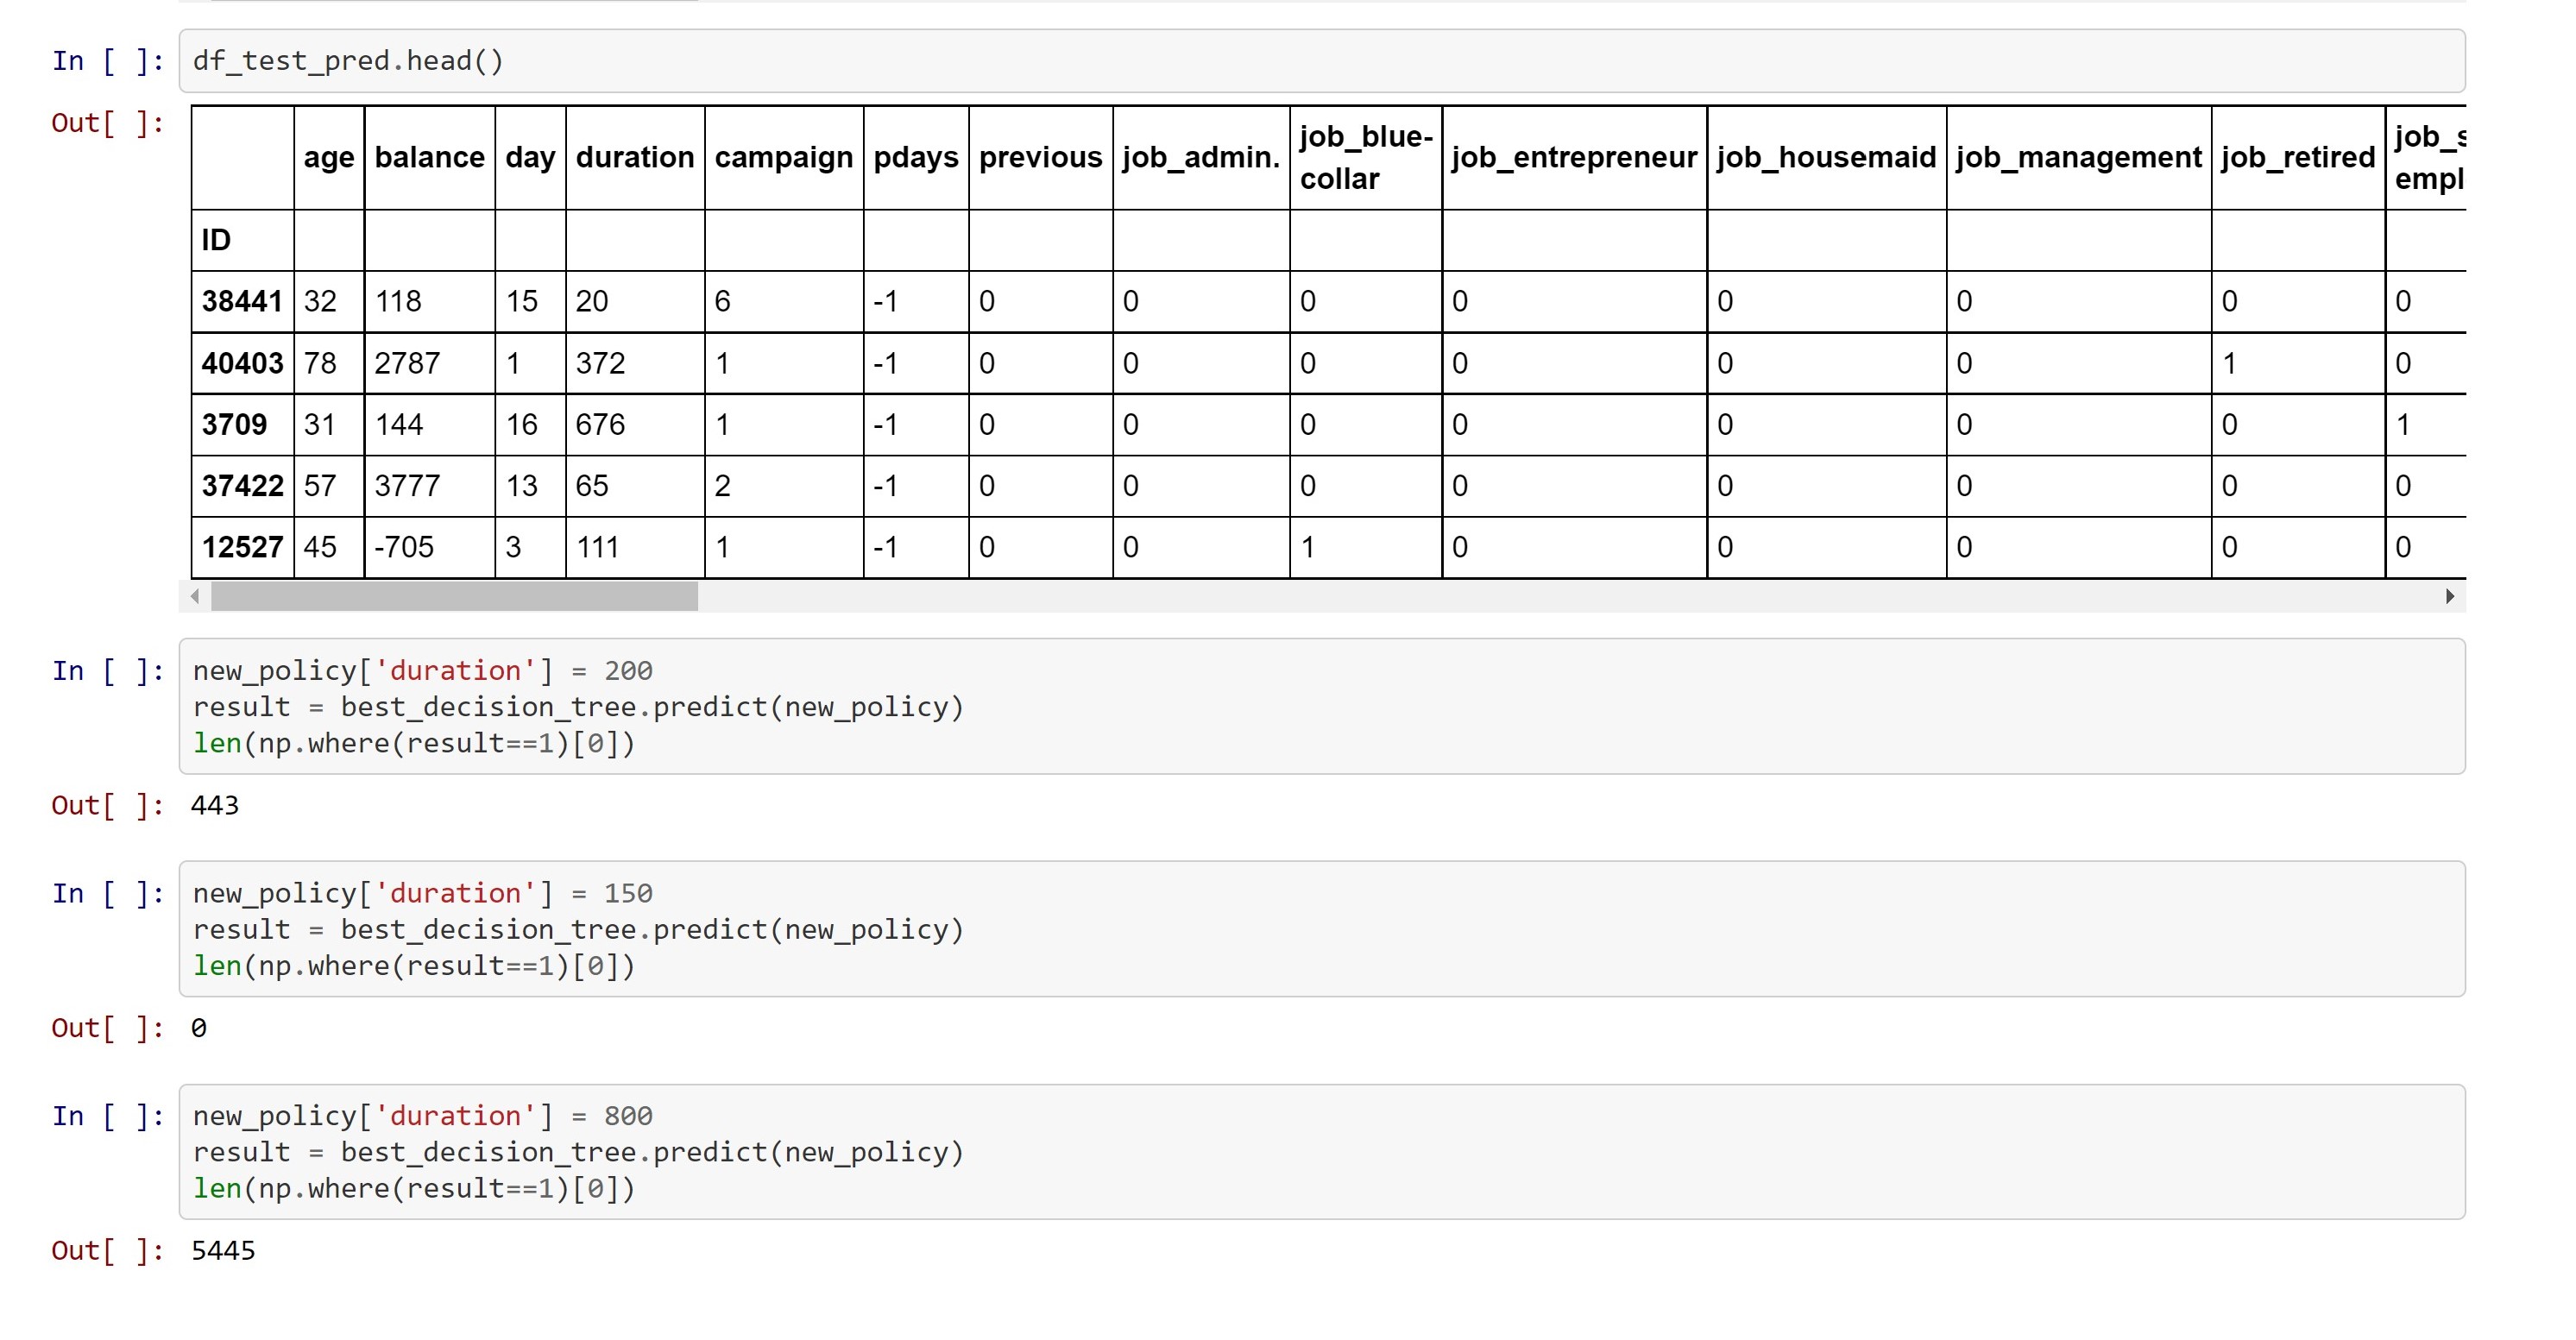Viewport: 2576px width, 1340px height.
Task: Click the 'ID' index label
Action: click(x=216, y=240)
